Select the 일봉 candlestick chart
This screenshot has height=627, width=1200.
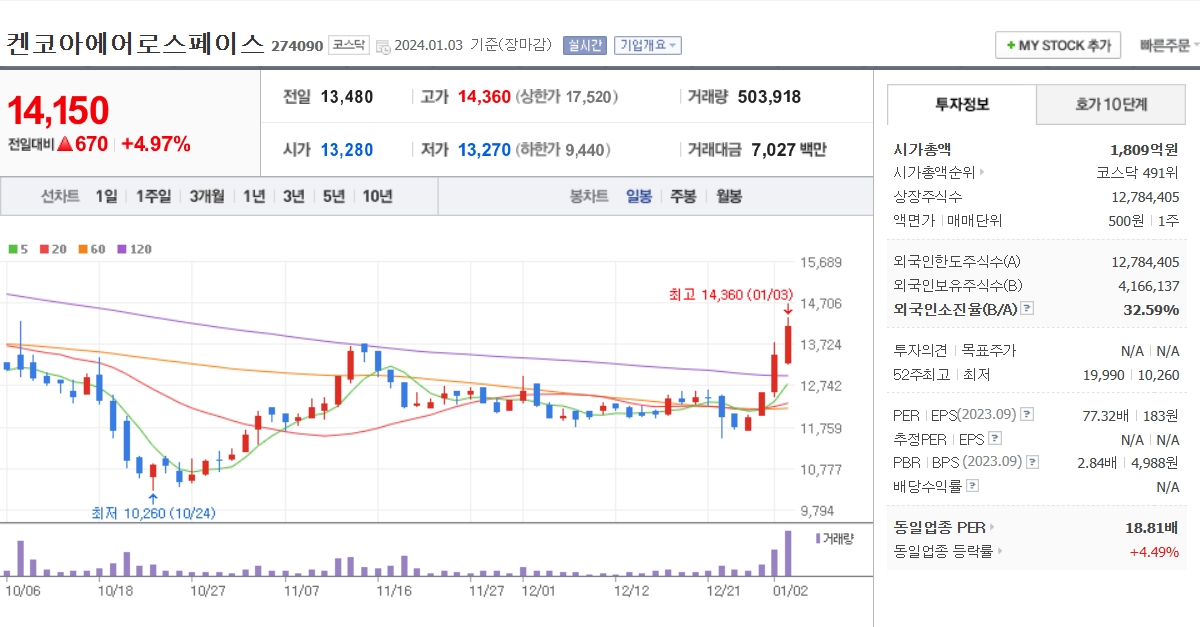tap(639, 196)
